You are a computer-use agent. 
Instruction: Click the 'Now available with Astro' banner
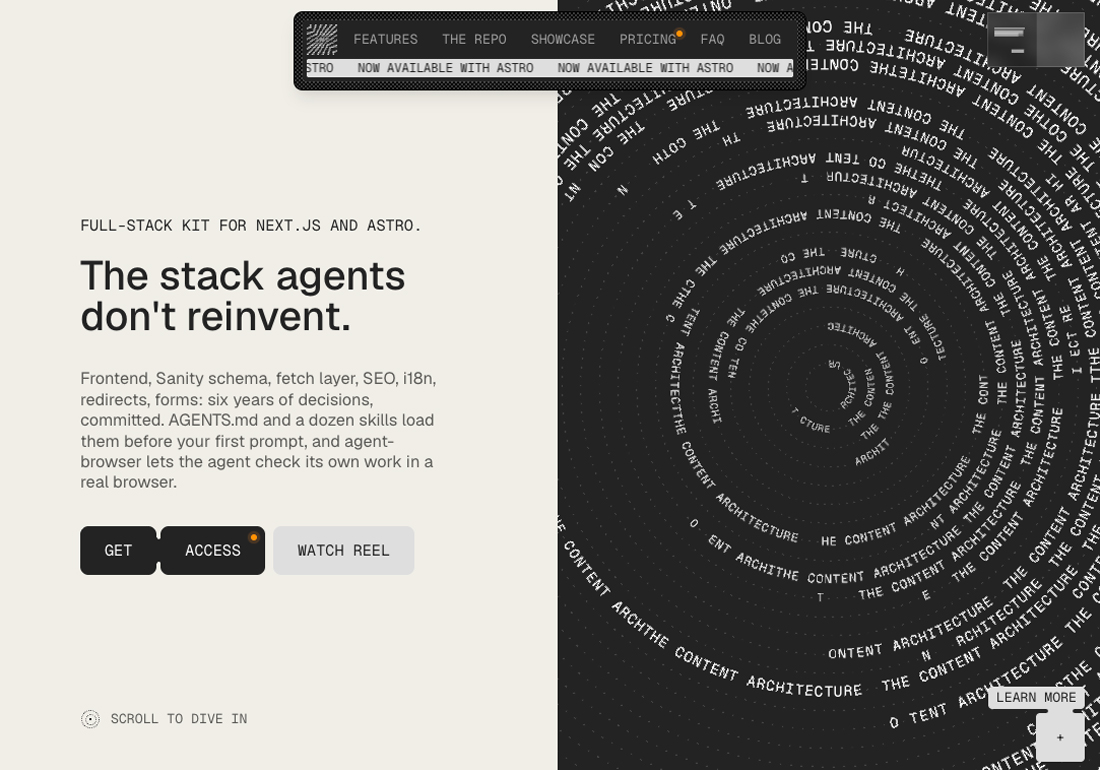pyautogui.click(x=550, y=68)
